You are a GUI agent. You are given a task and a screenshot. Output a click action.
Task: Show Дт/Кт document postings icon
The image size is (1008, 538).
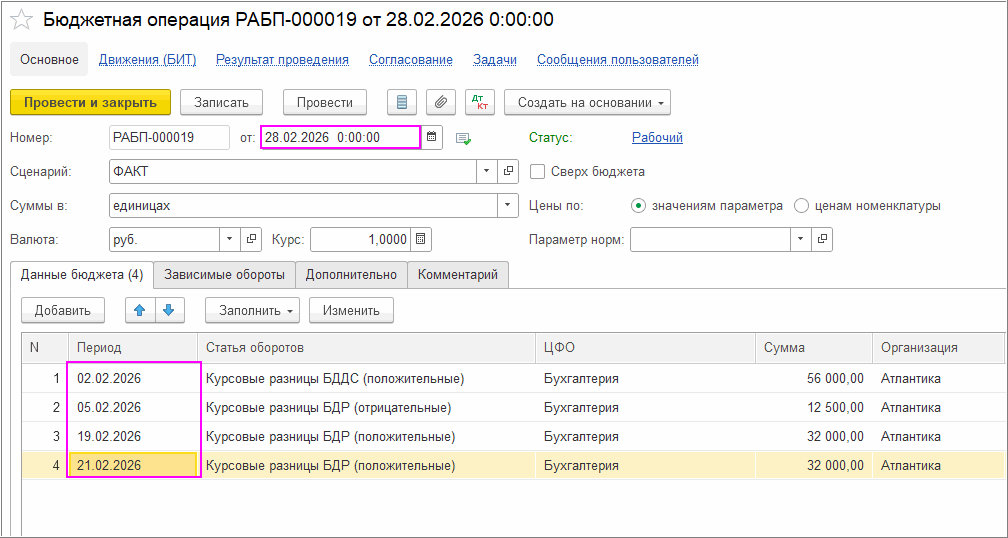[480, 102]
